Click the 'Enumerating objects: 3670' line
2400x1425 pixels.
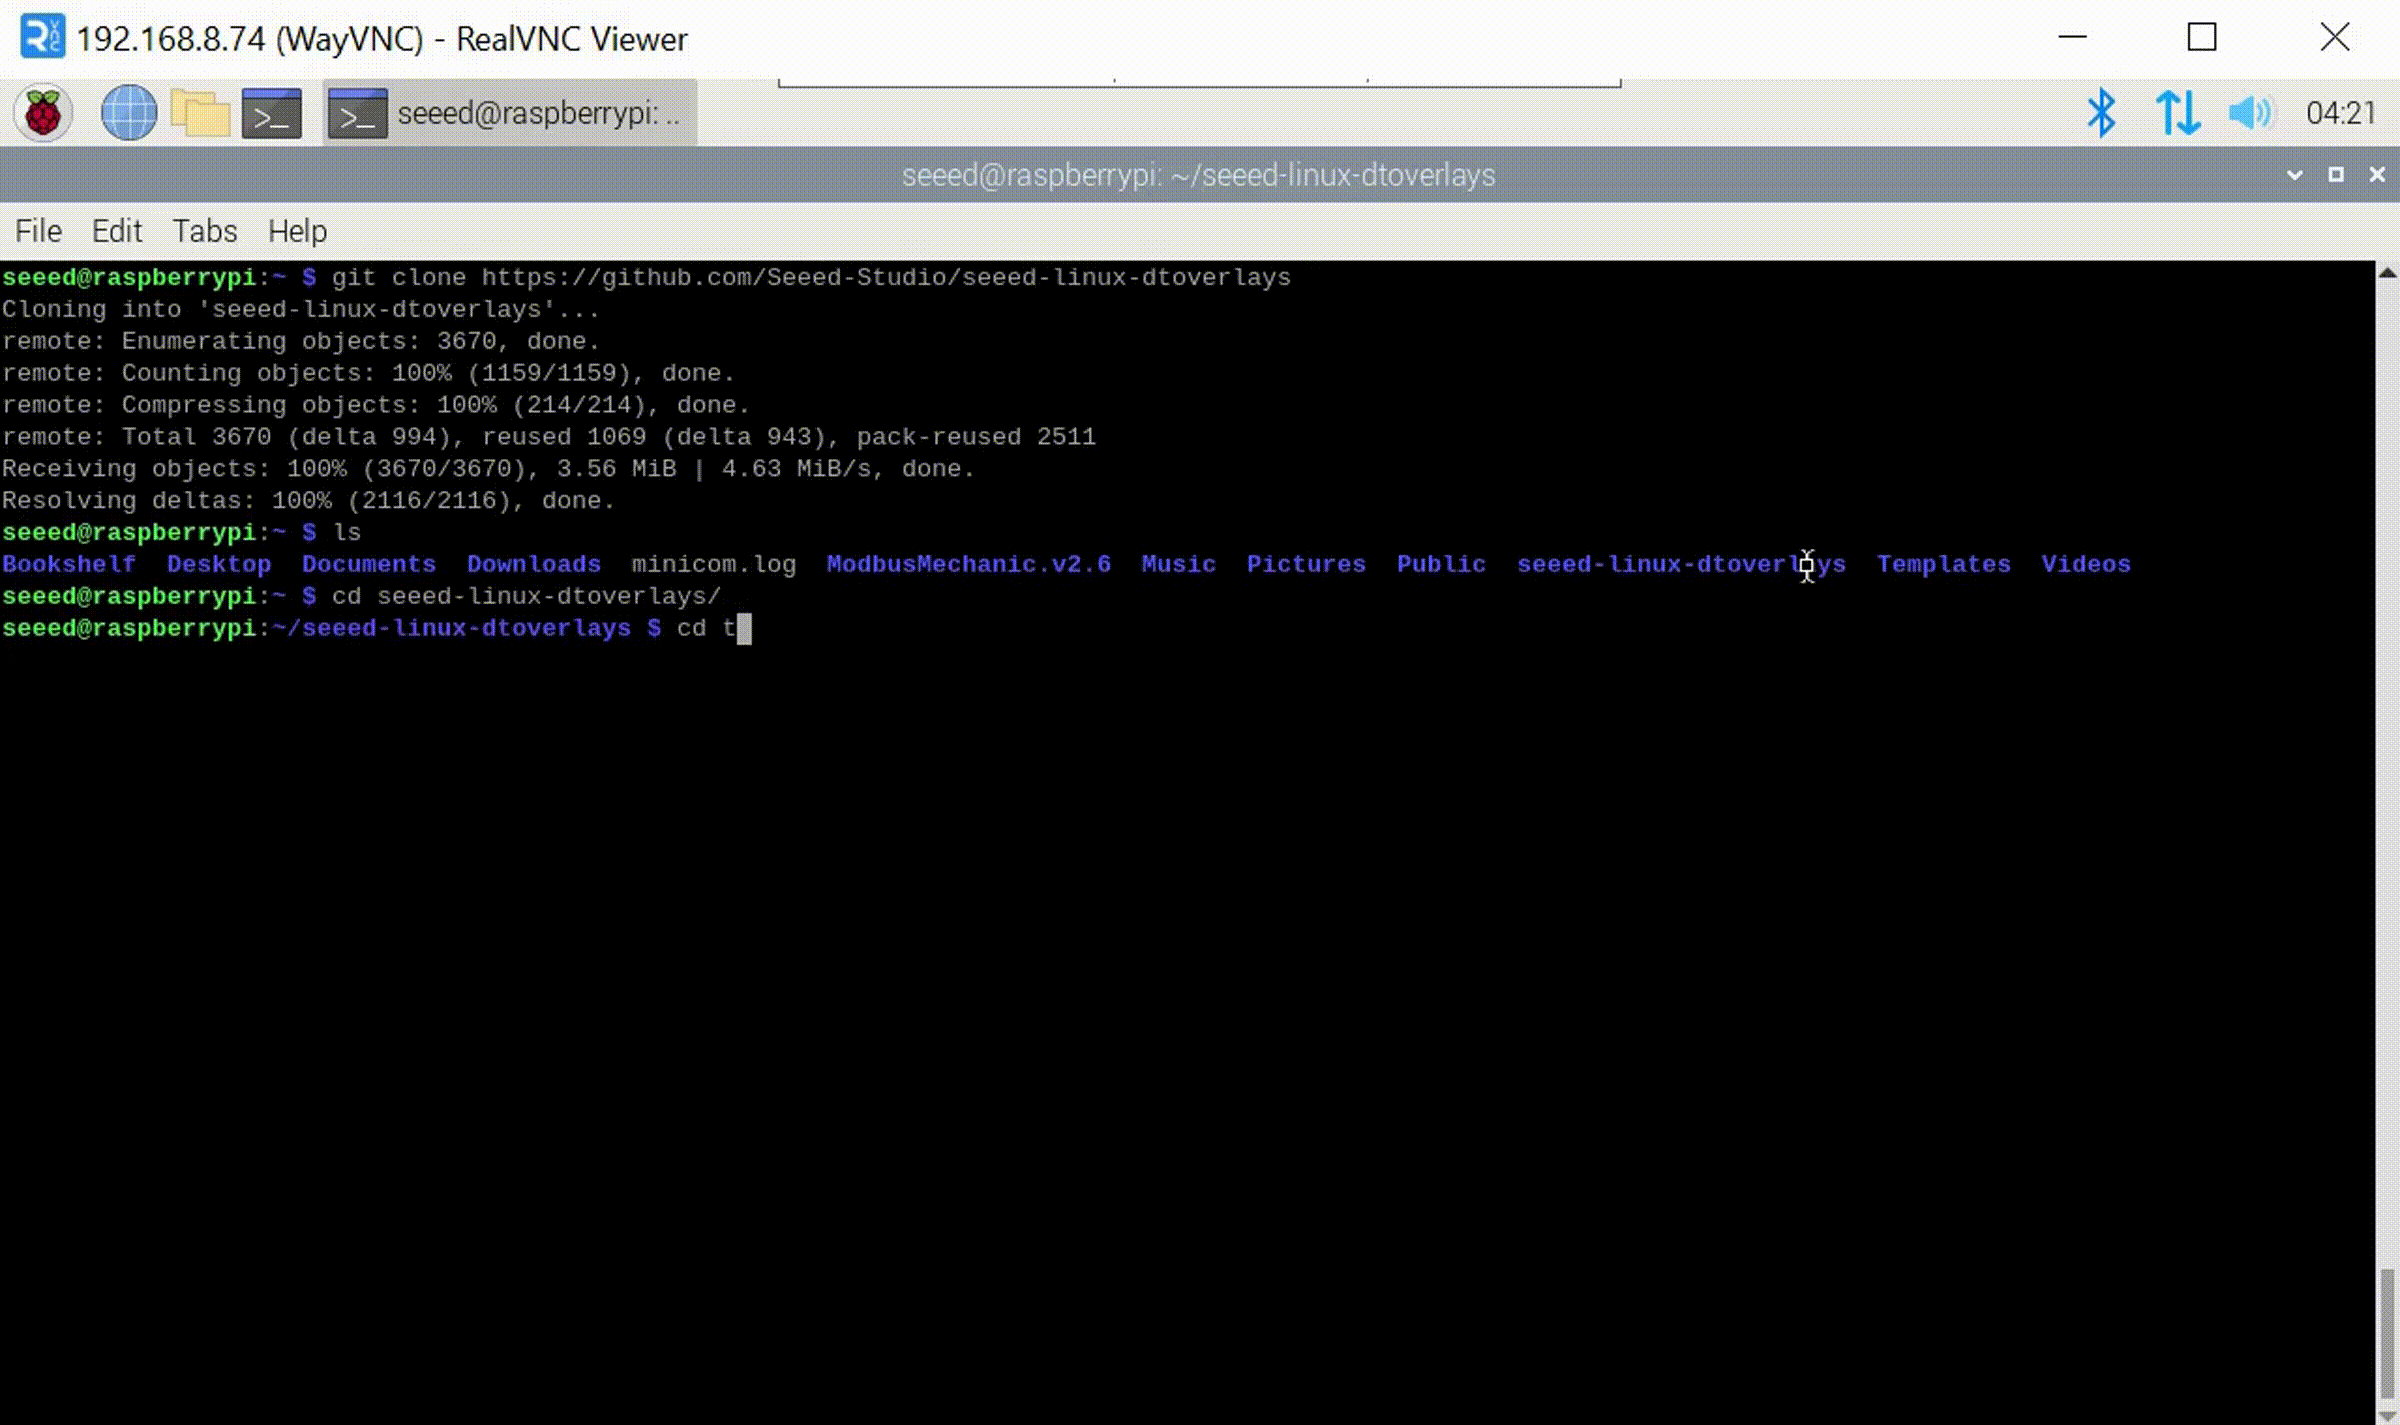pyautogui.click(x=301, y=341)
